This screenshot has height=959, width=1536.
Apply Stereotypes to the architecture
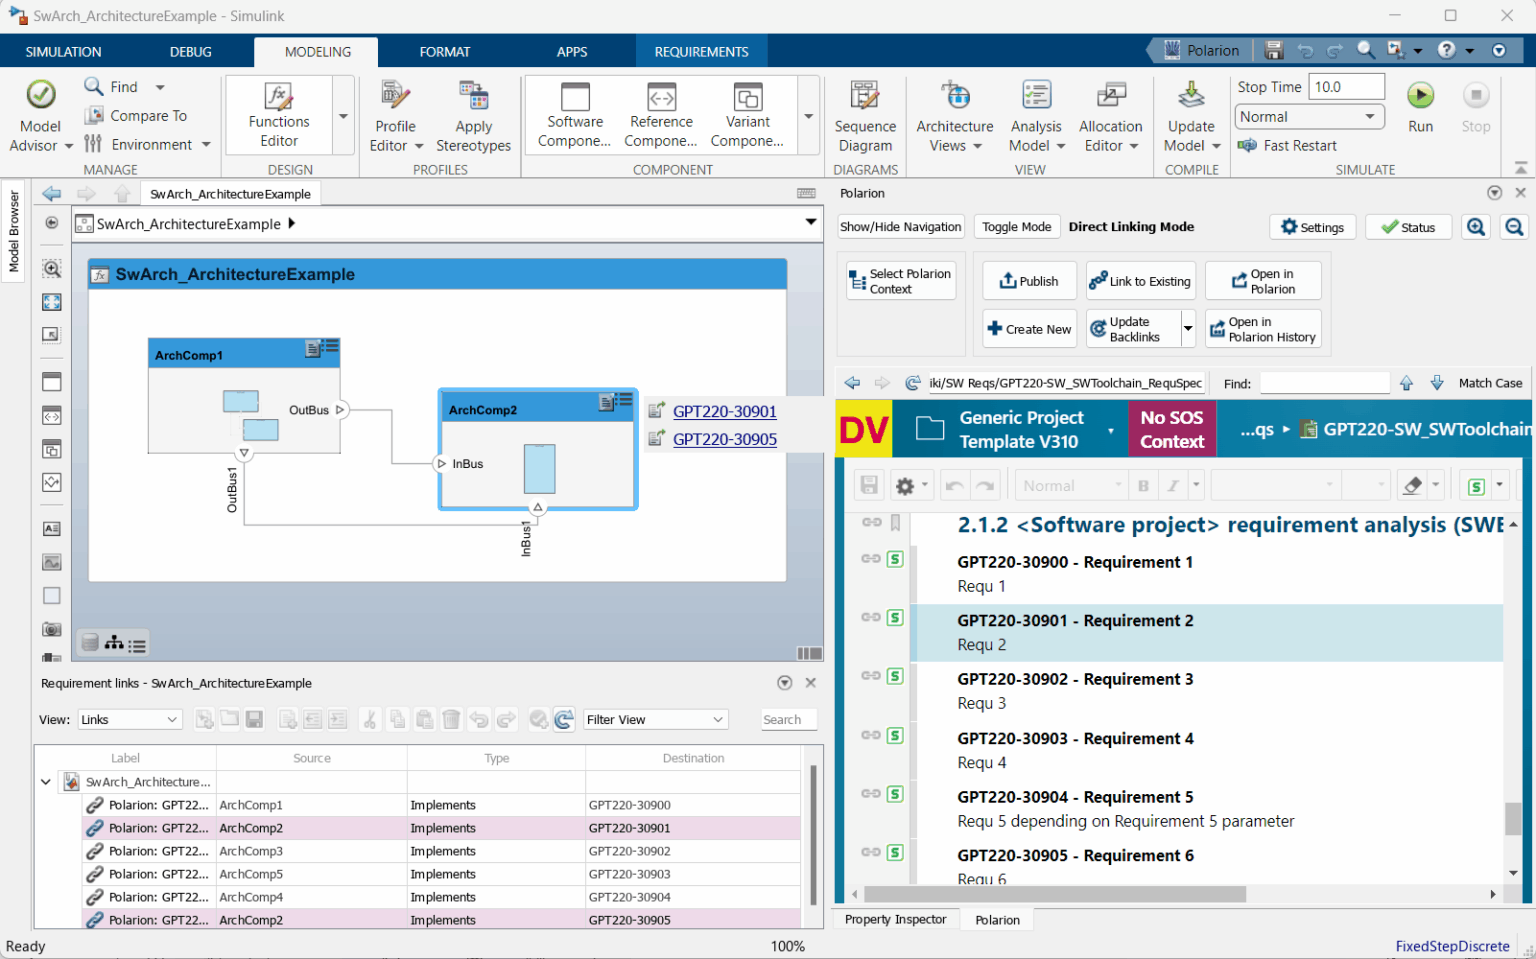pyautogui.click(x=473, y=113)
